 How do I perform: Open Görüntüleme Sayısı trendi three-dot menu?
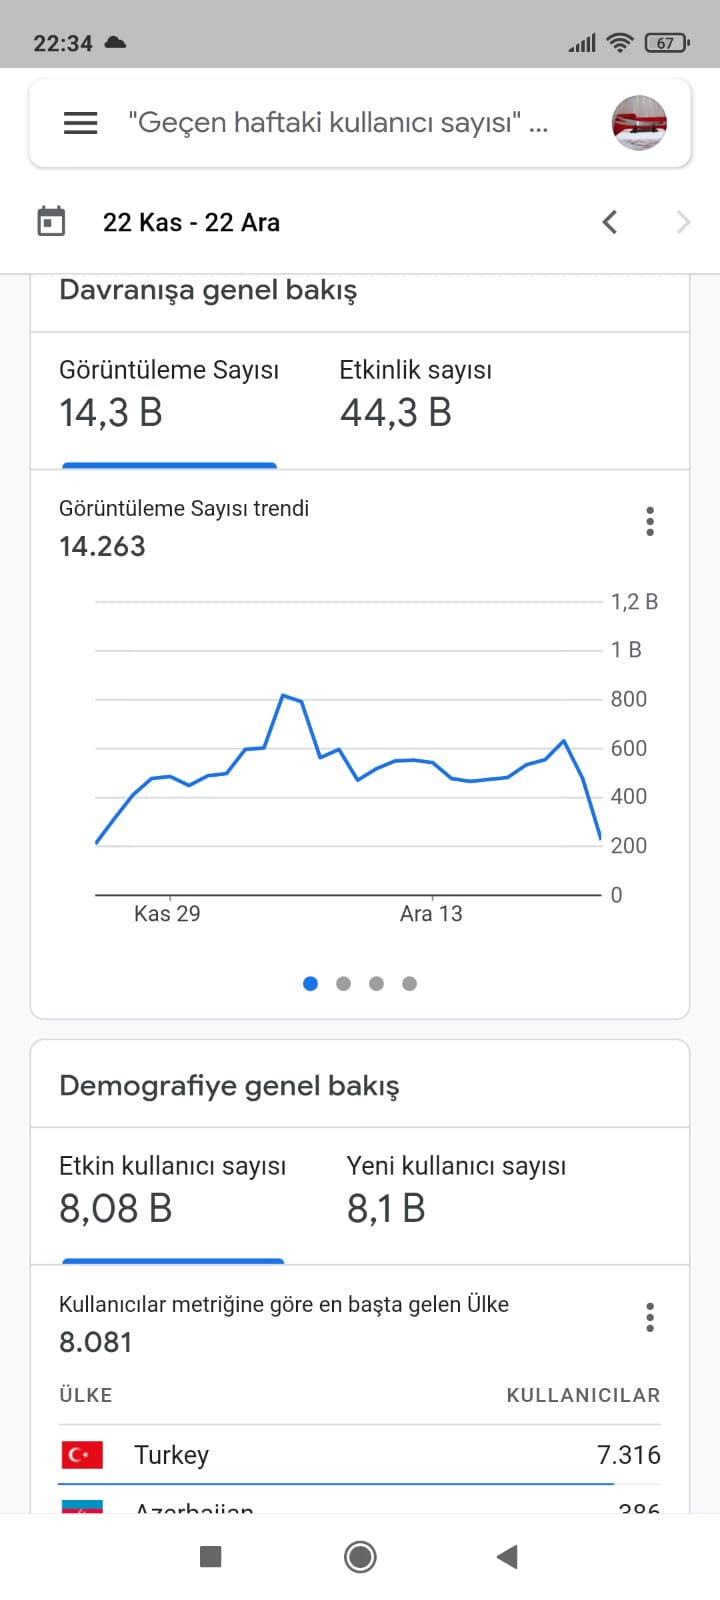tap(650, 521)
